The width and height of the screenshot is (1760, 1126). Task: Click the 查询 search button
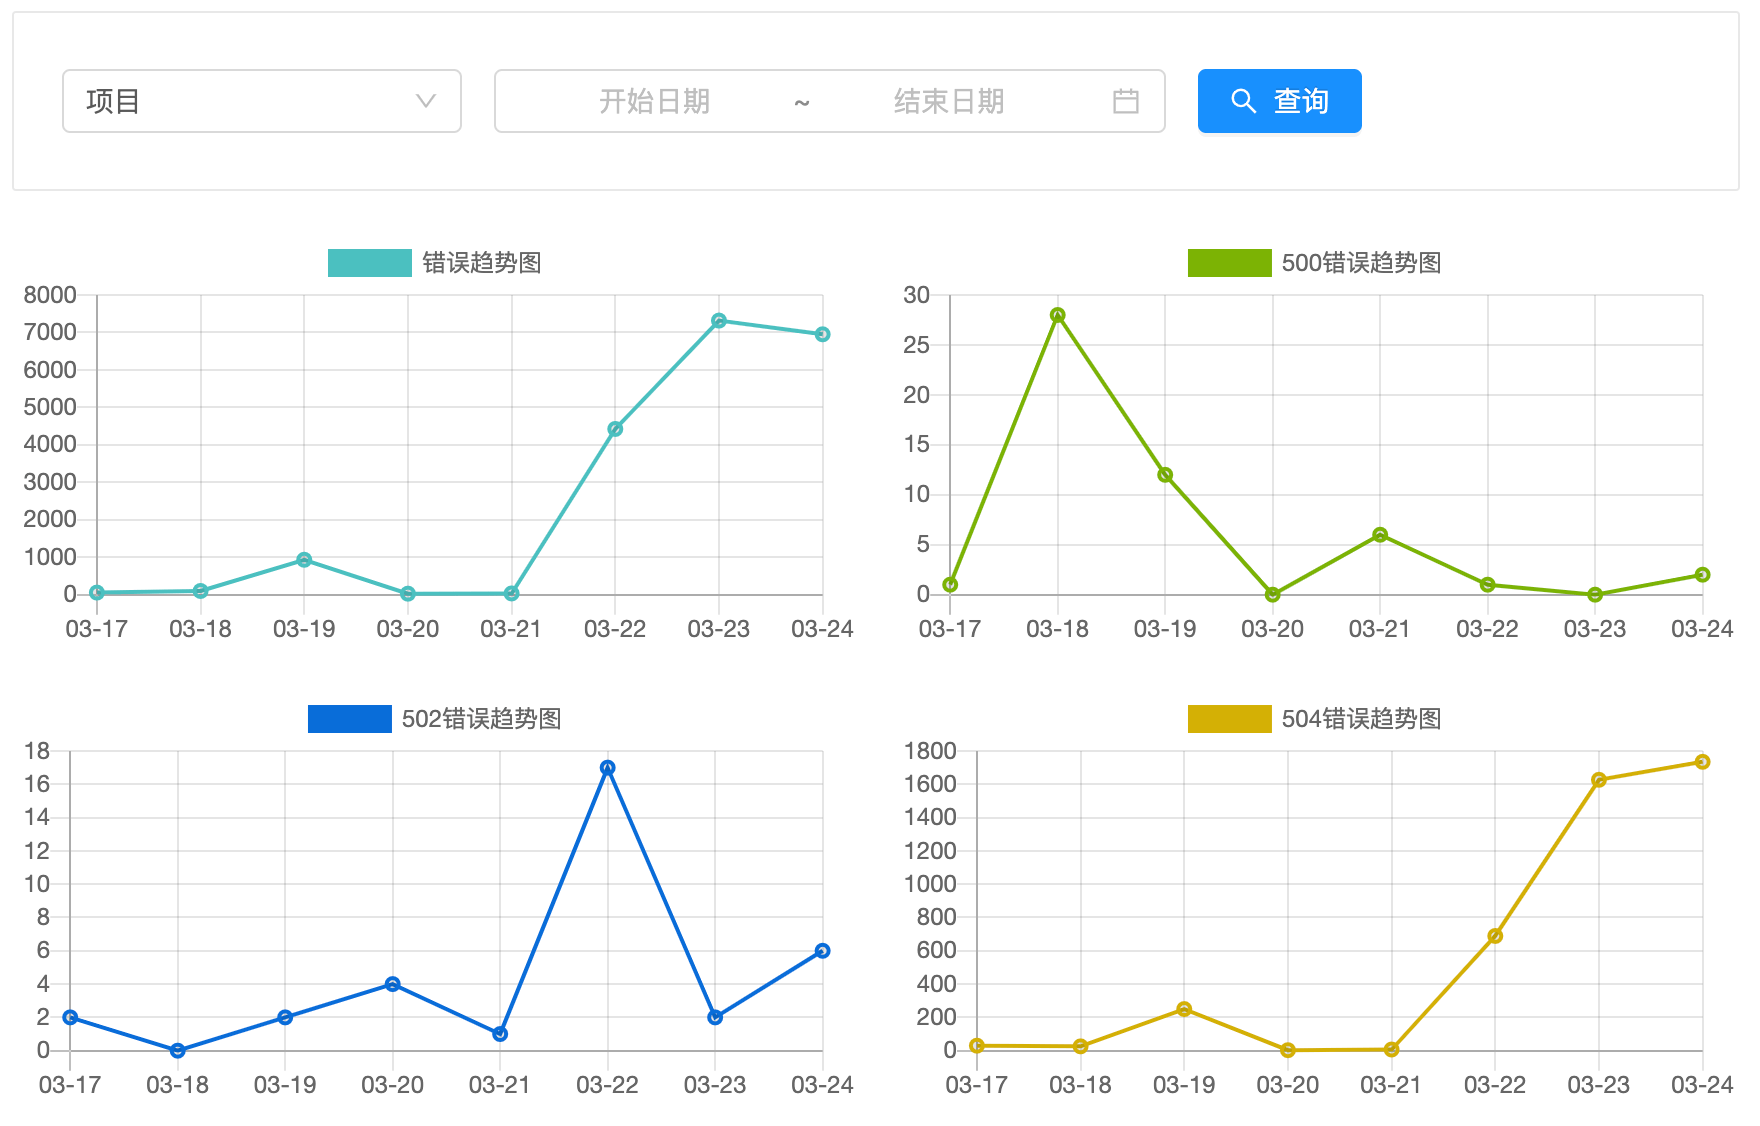pyautogui.click(x=1280, y=101)
